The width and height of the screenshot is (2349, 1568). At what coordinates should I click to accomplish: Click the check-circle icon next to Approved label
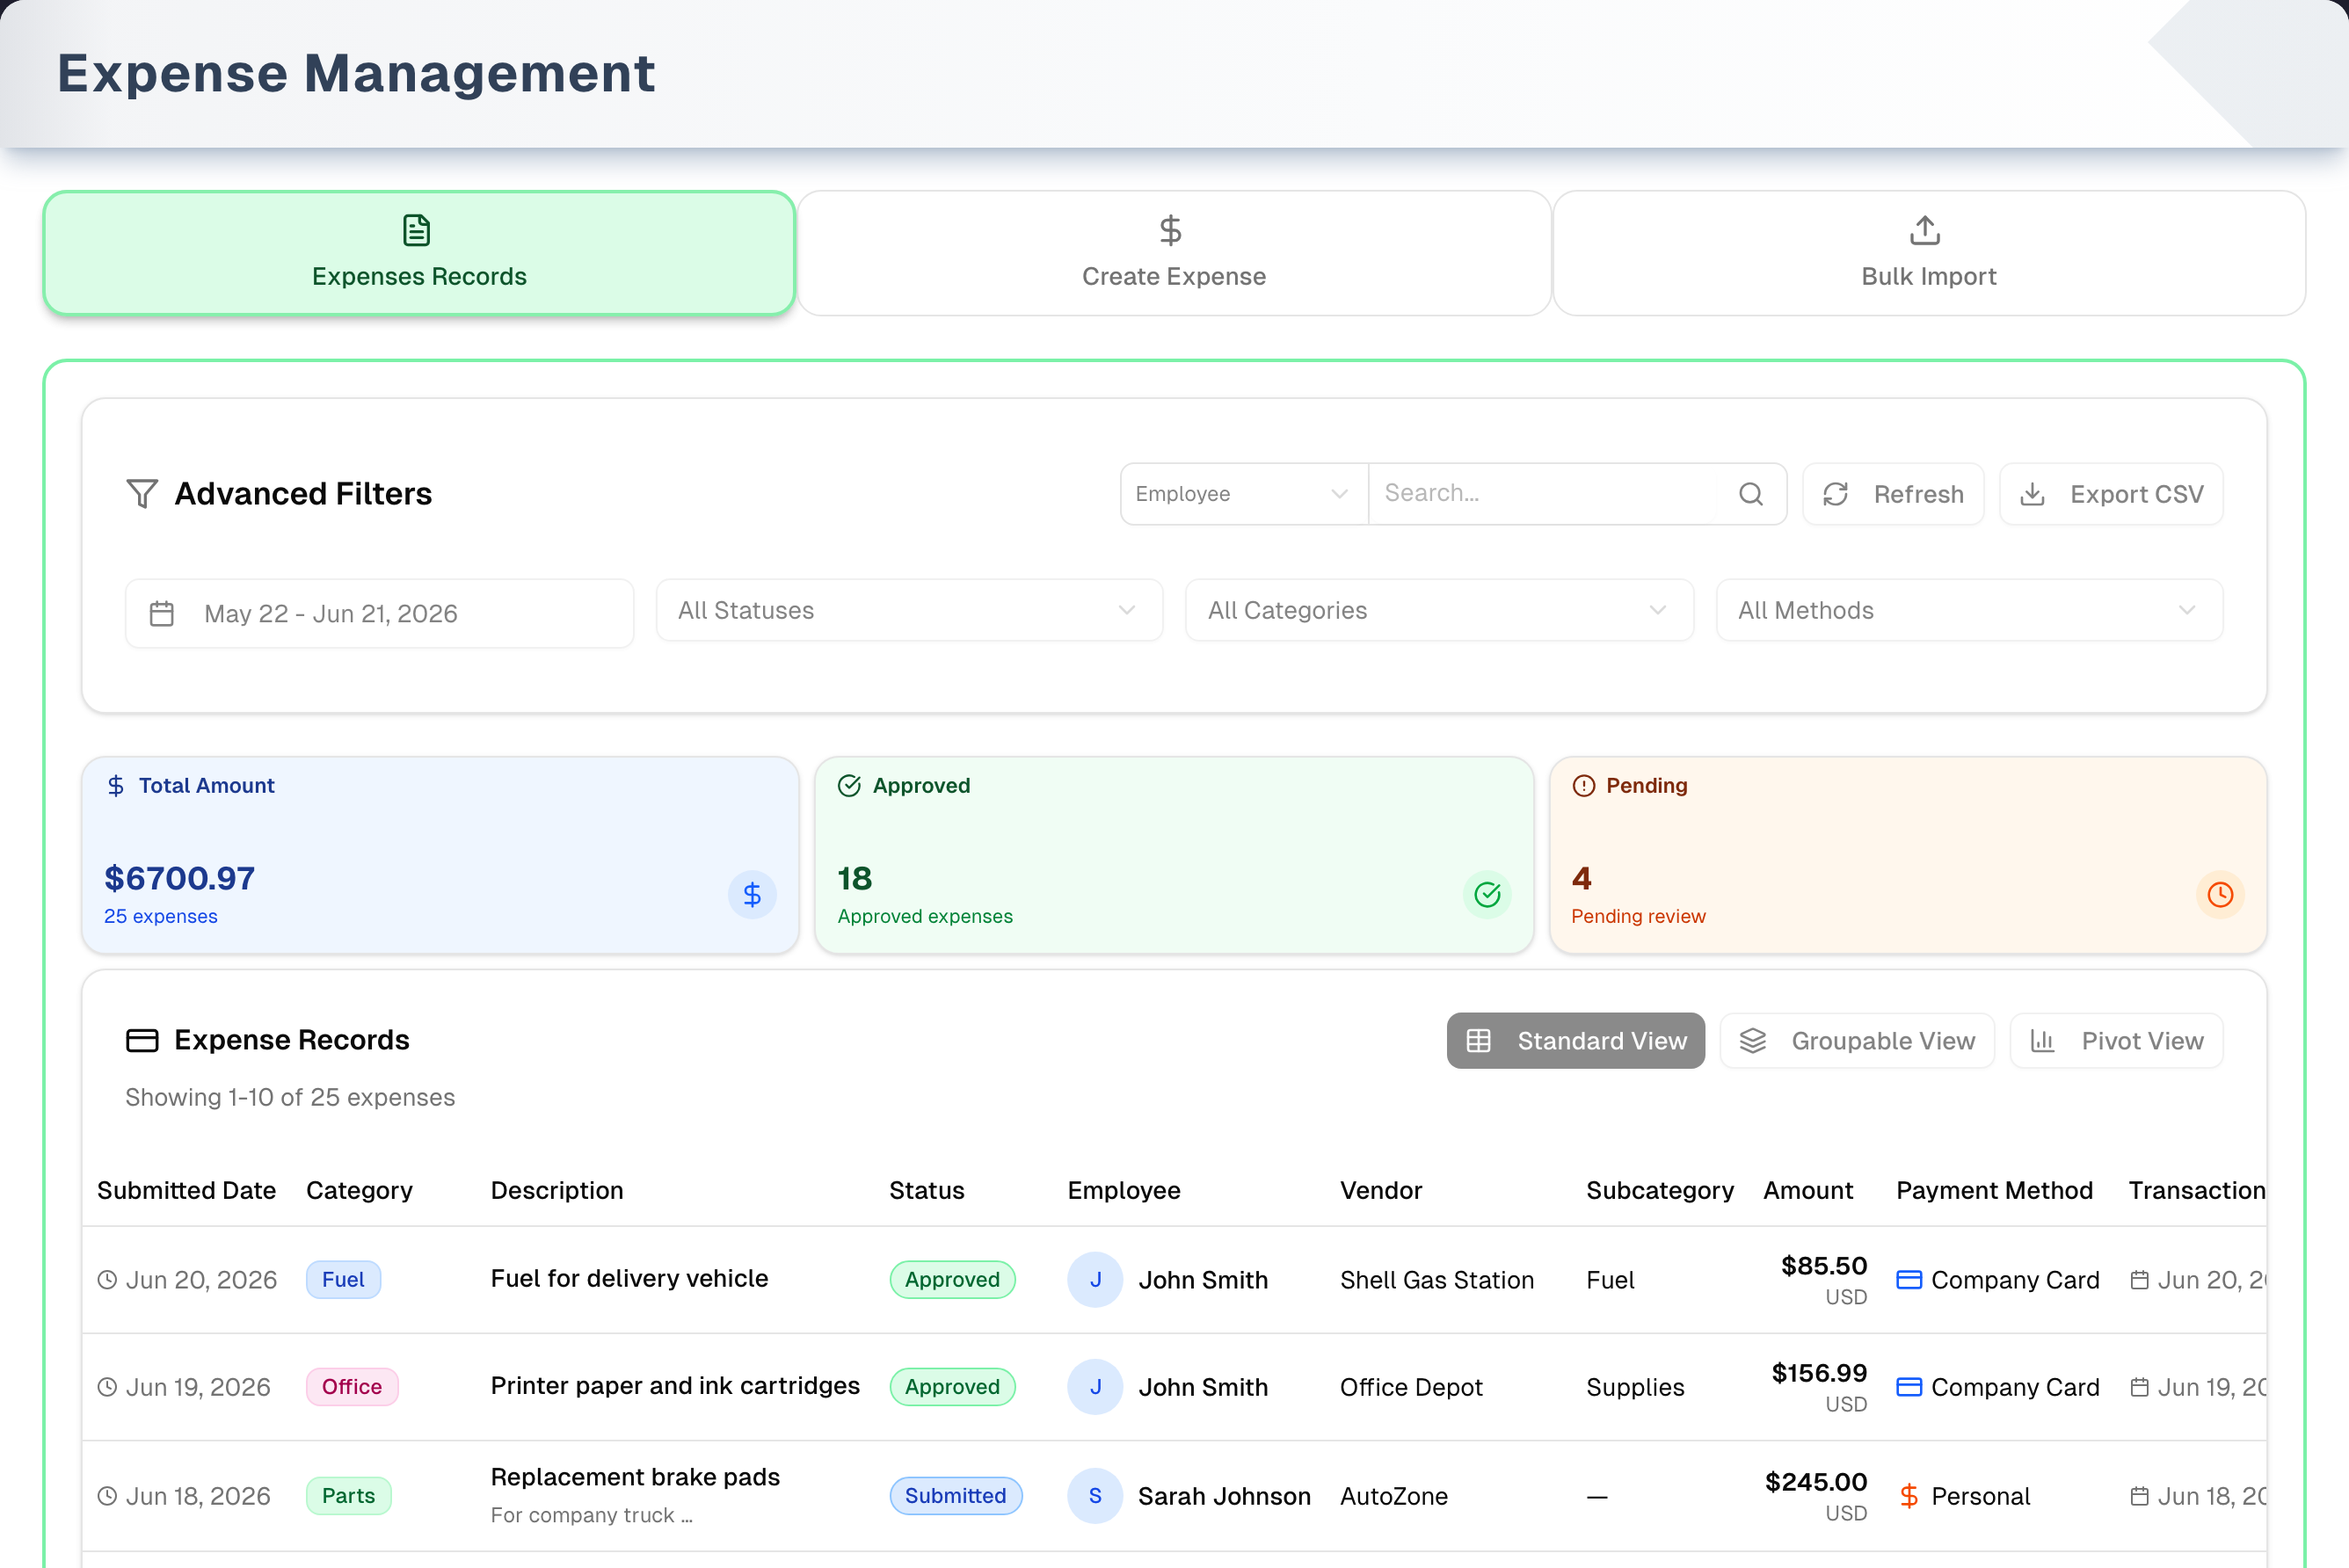click(849, 786)
